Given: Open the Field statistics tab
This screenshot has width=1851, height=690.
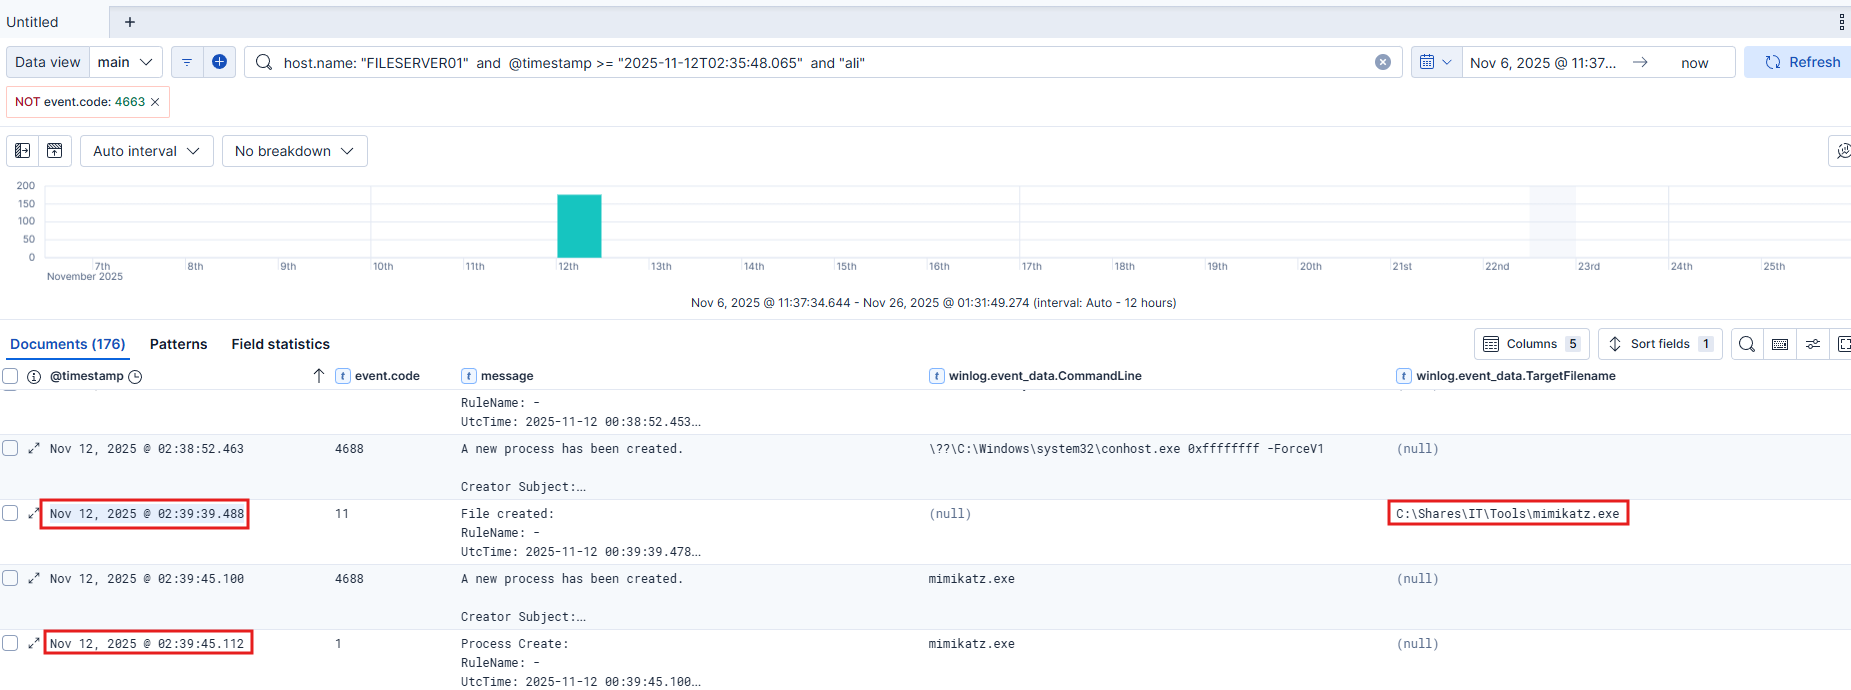Looking at the screenshot, I should 280,344.
